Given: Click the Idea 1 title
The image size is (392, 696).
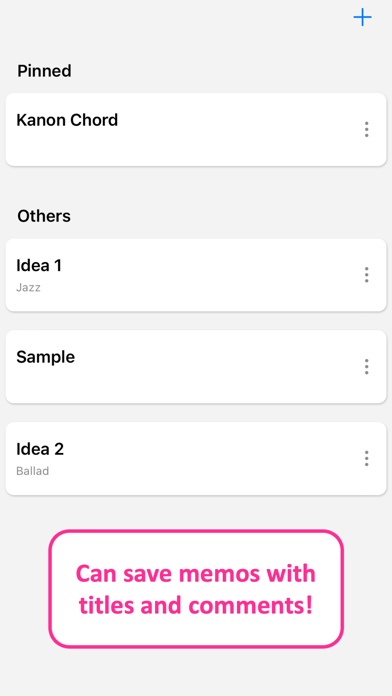Looking at the screenshot, I should [39, 265].
